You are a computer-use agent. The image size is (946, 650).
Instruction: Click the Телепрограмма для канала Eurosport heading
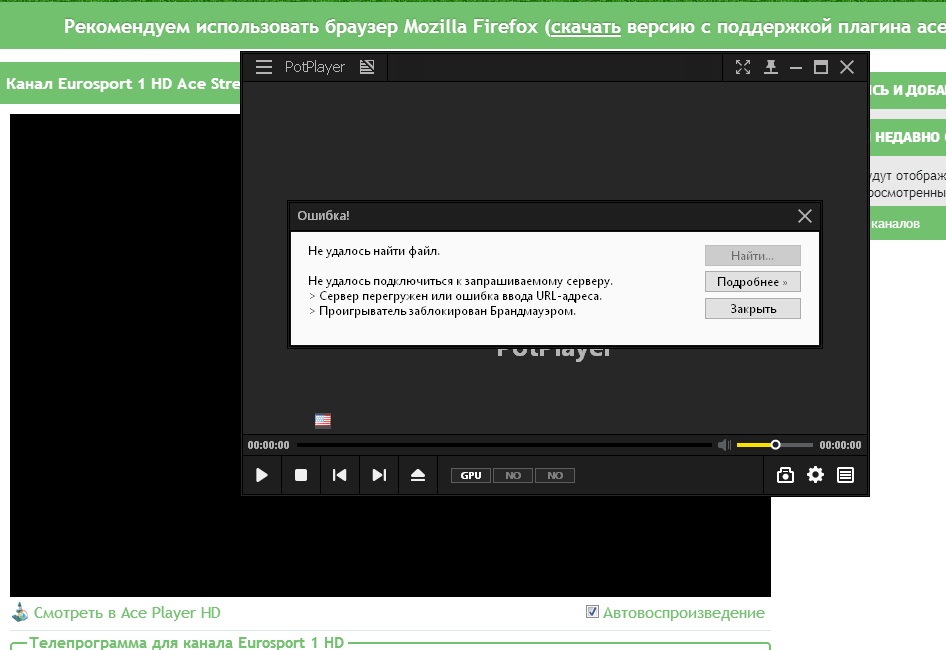click(186, 642)
